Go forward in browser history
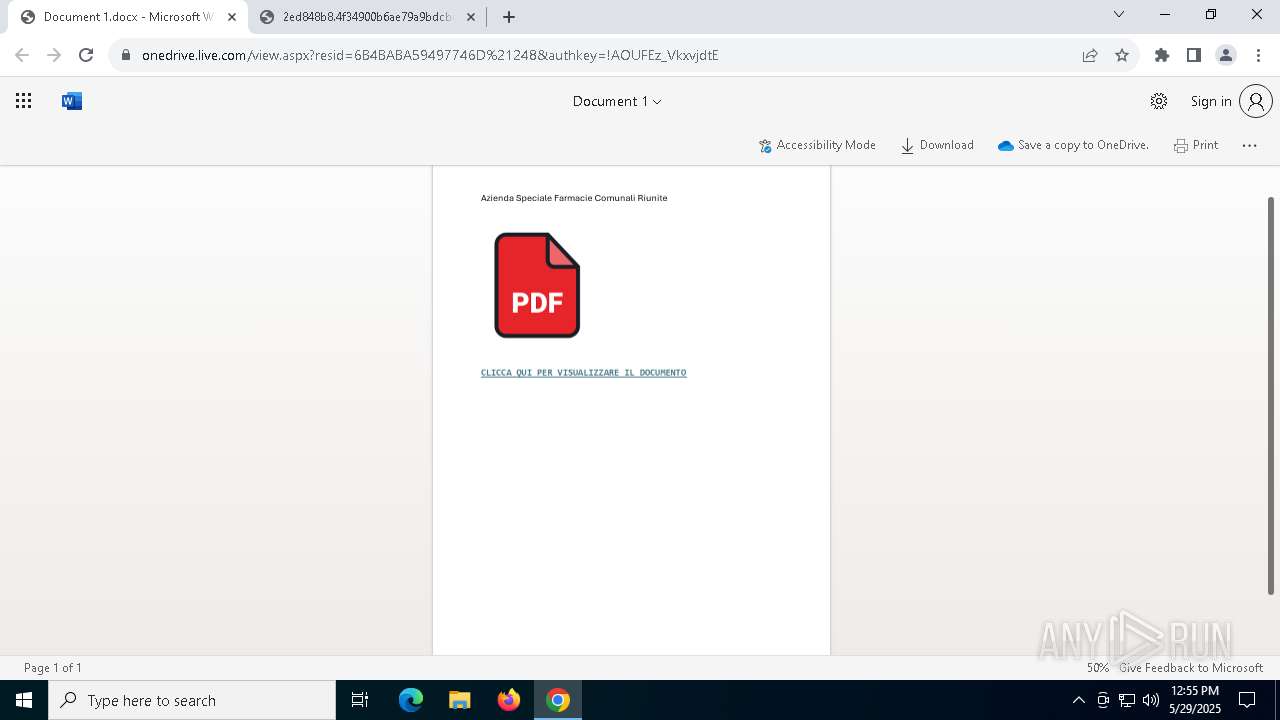Screen dimensions: 1280x720 pyautogui.click(x=54, y=55)
